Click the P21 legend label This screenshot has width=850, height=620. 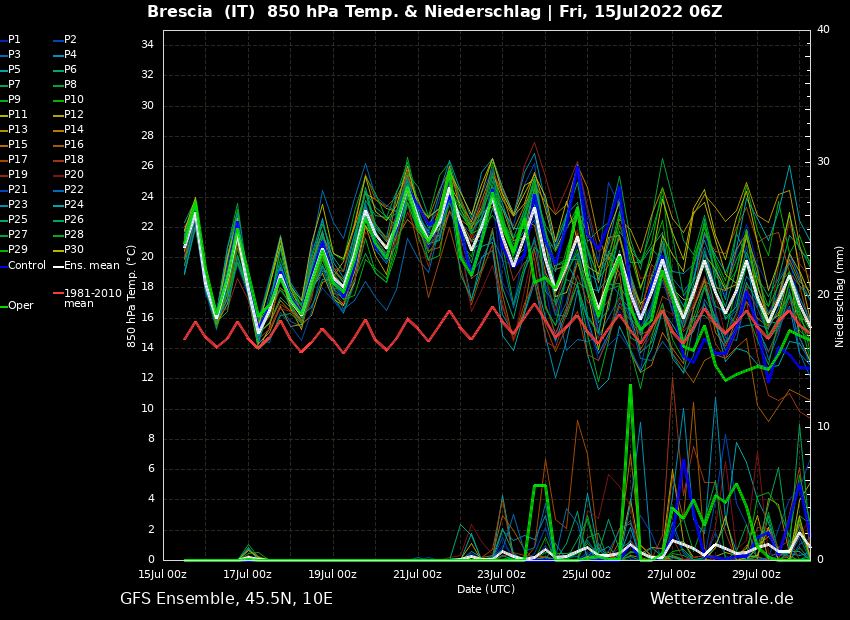(x=17, y=189)
